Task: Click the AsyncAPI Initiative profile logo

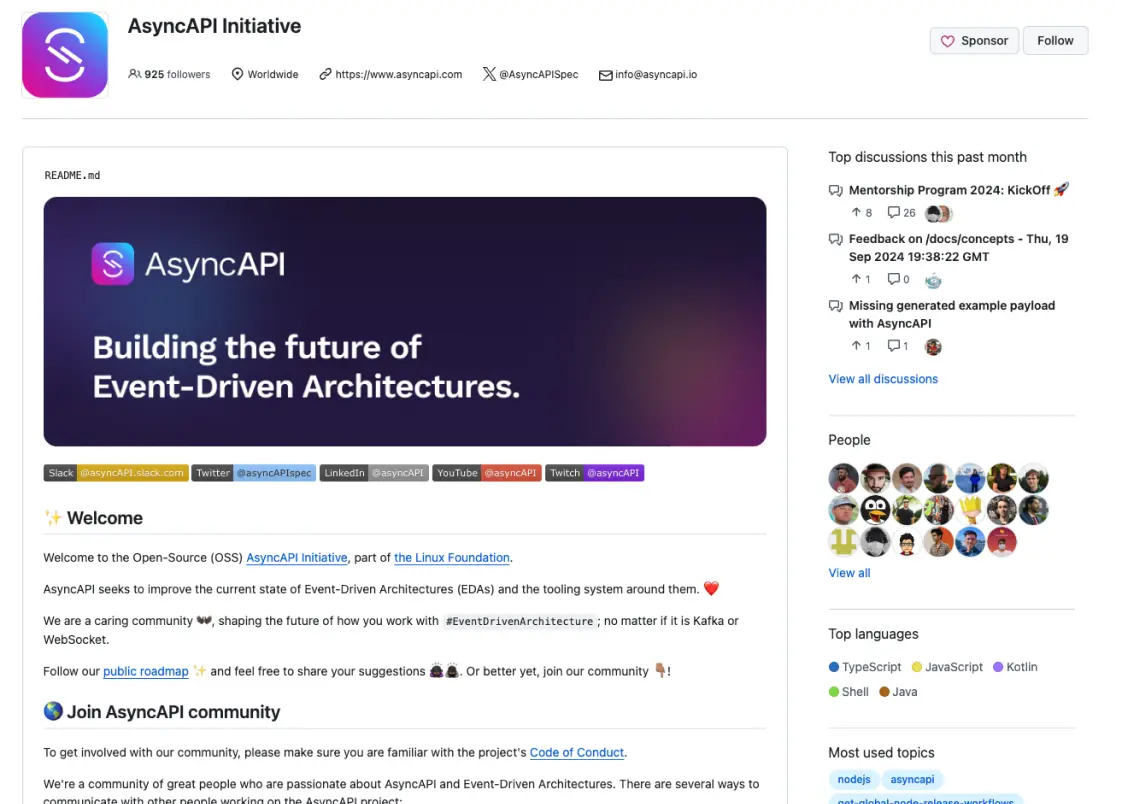Action: coord(64,55)
